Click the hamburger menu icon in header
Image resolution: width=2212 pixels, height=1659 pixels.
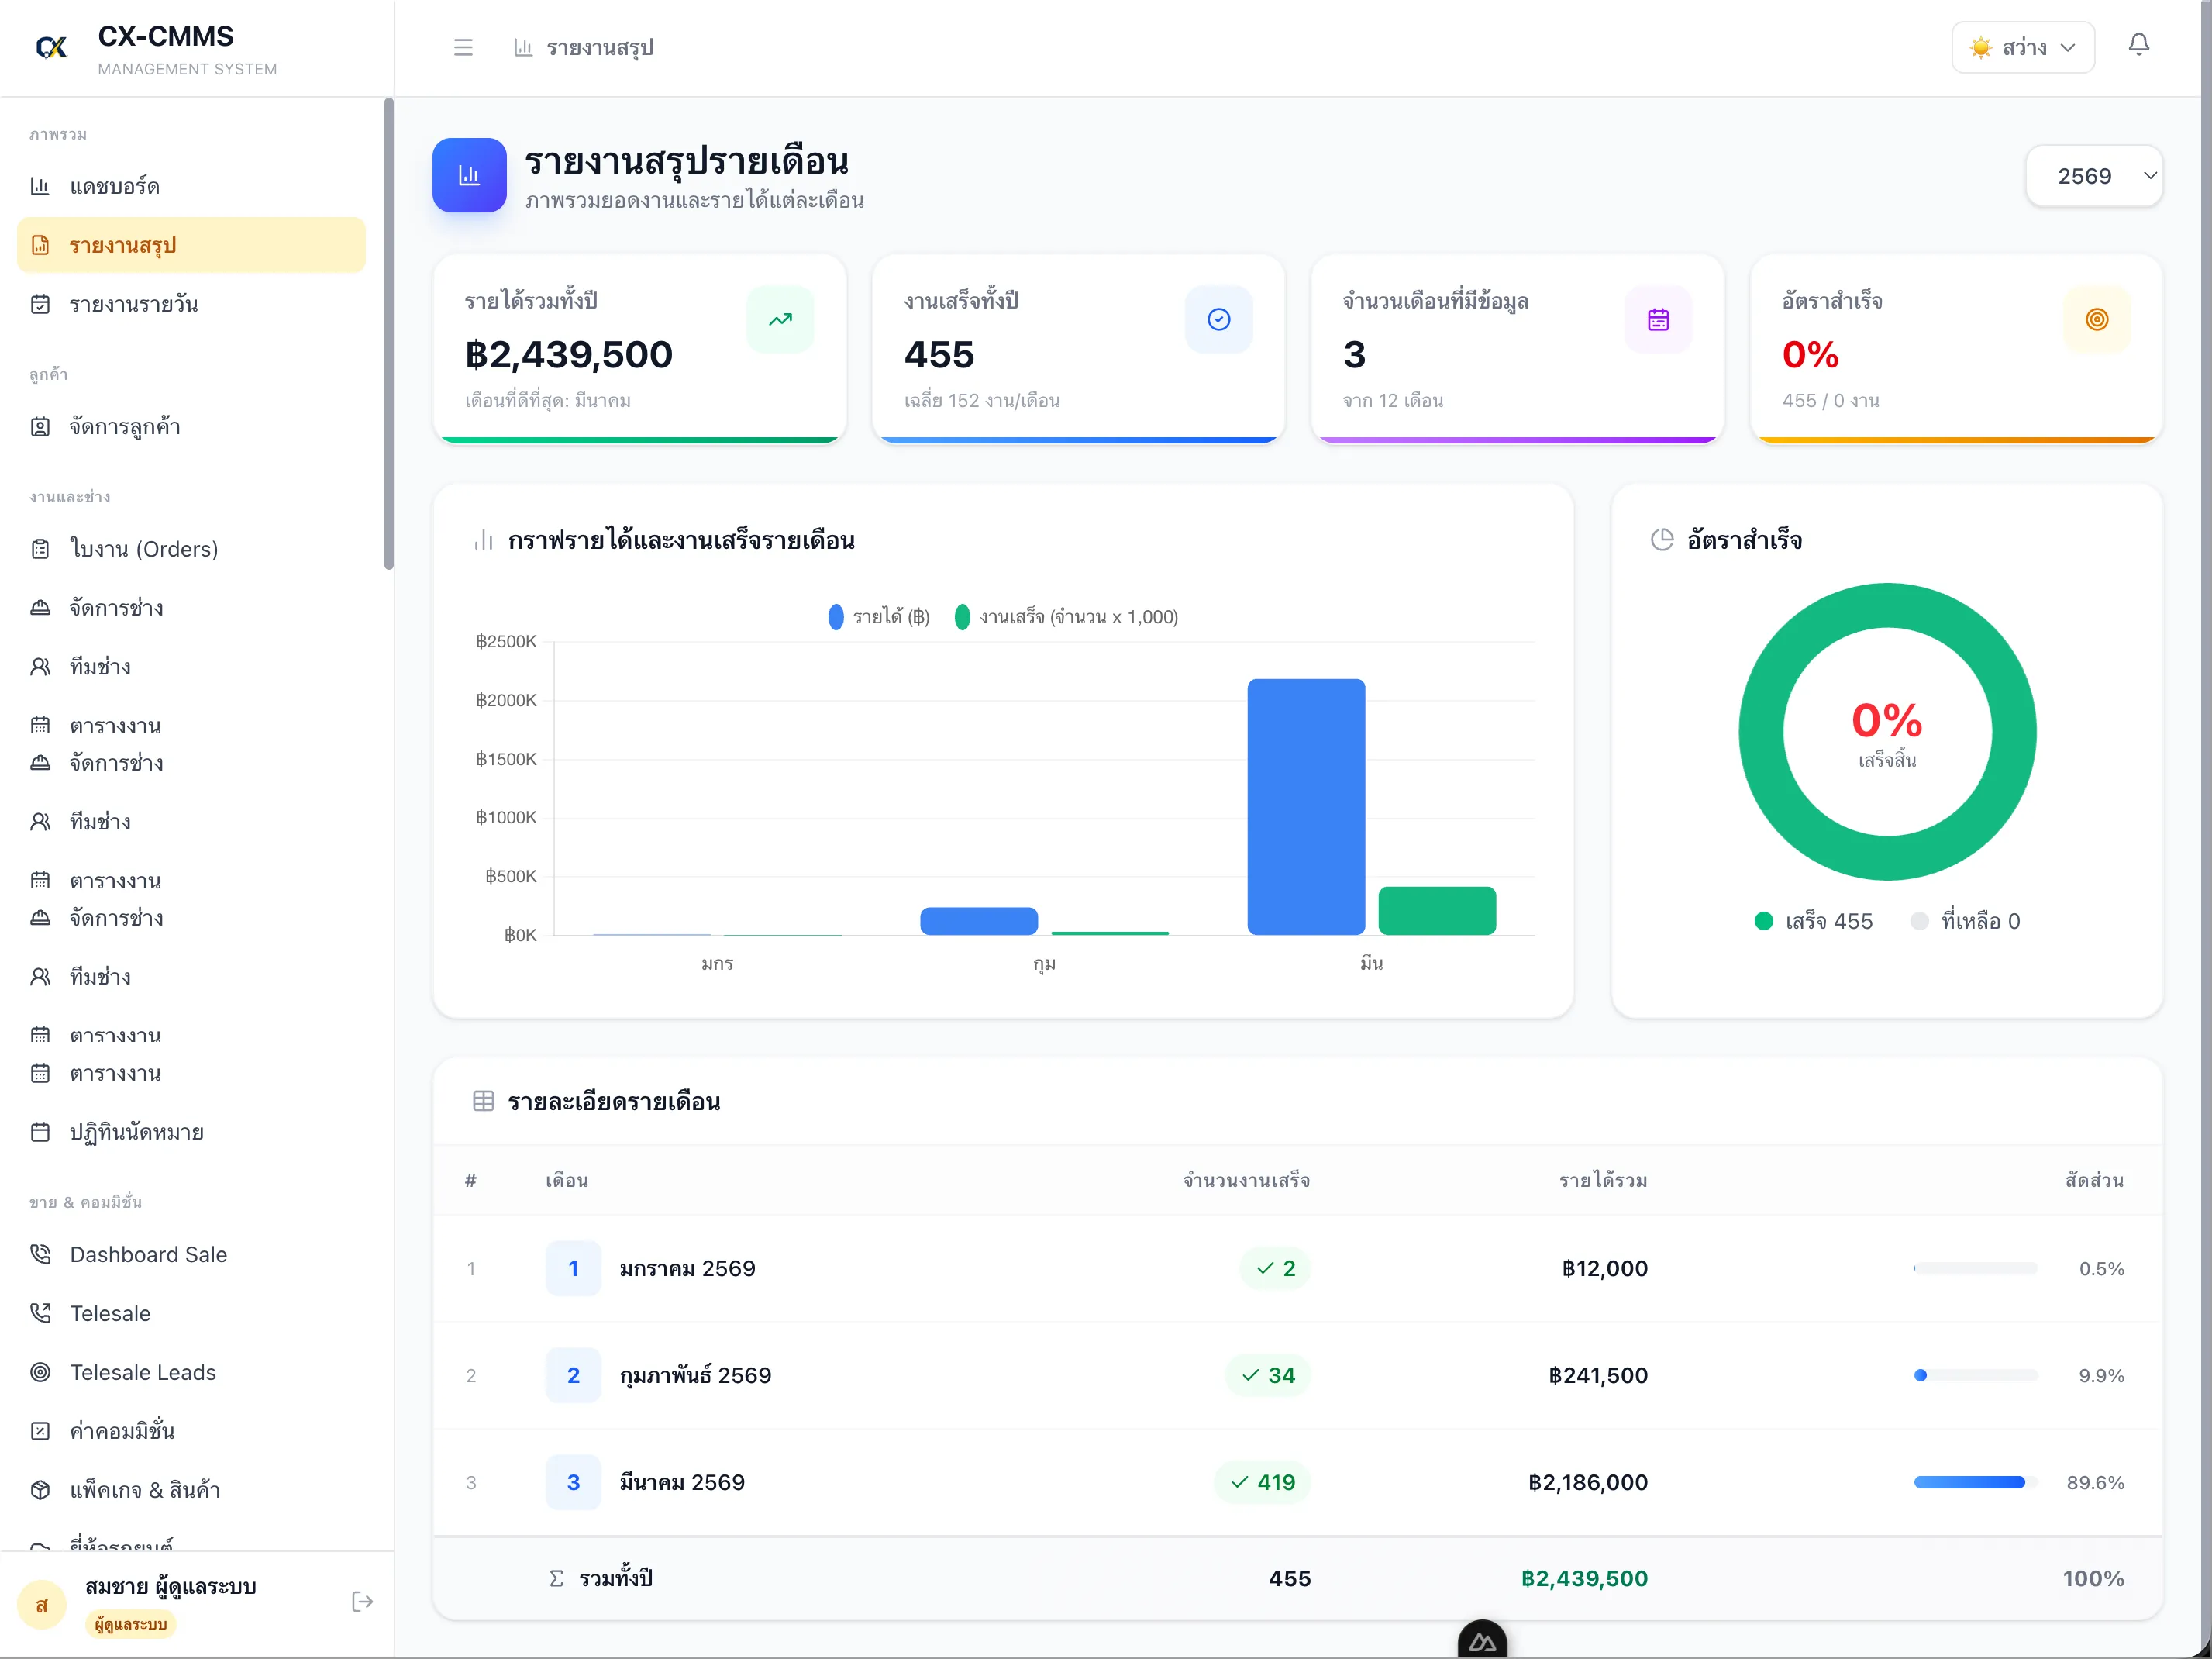tap(463, 47)
